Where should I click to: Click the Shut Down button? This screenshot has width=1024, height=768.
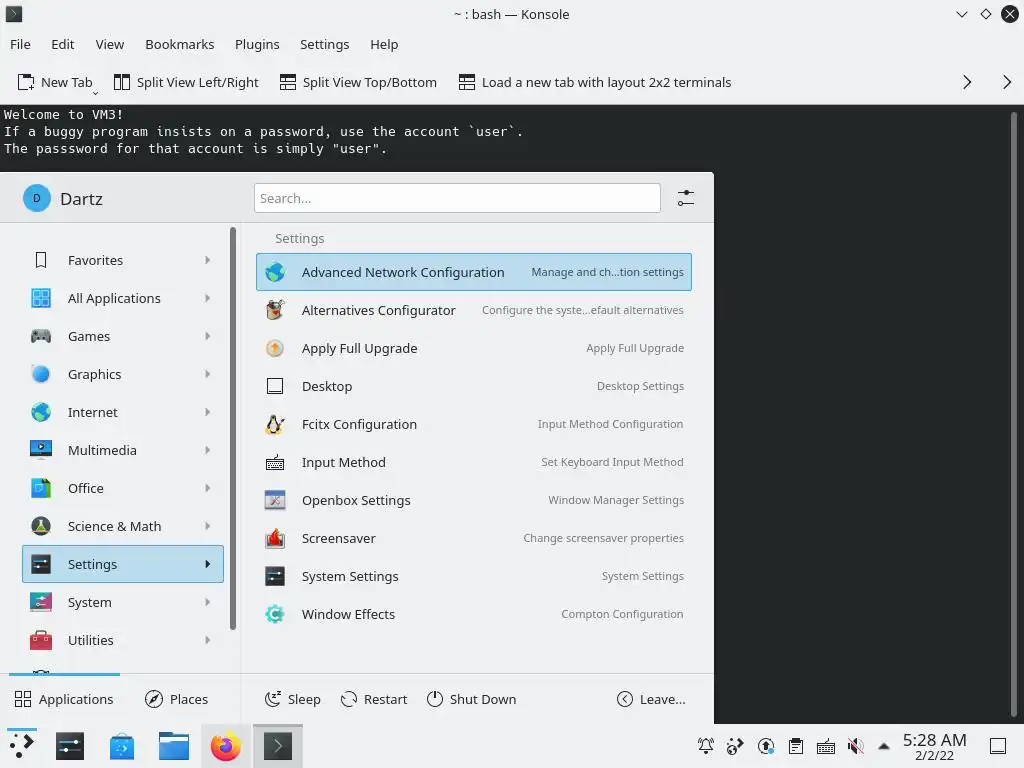[471, 699]
